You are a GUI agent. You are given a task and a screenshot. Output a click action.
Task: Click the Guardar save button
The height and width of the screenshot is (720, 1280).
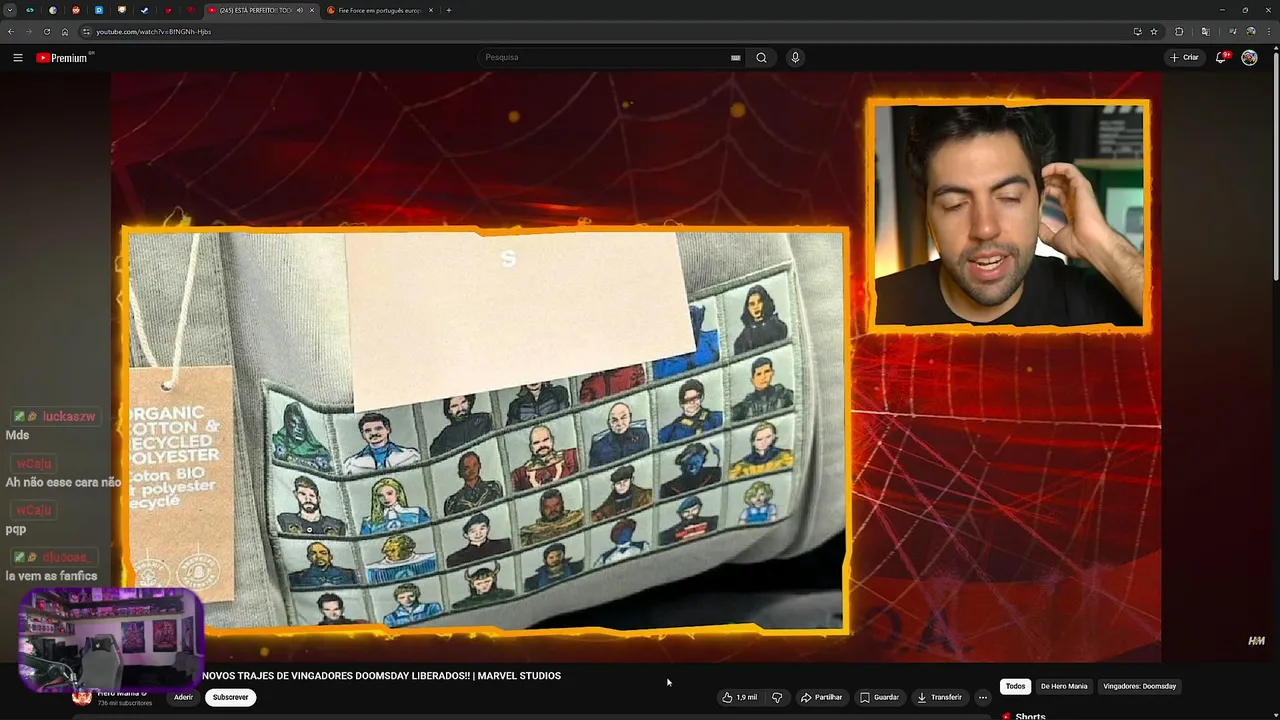[x=879, y=697]
